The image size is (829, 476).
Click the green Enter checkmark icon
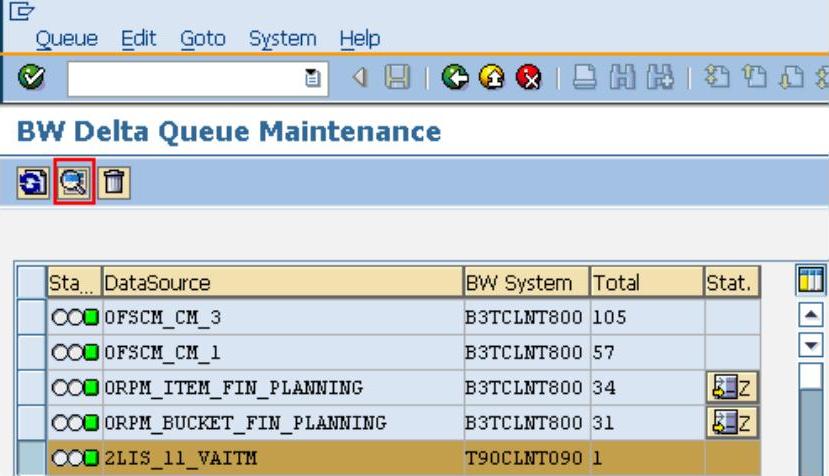pos(31,78)
